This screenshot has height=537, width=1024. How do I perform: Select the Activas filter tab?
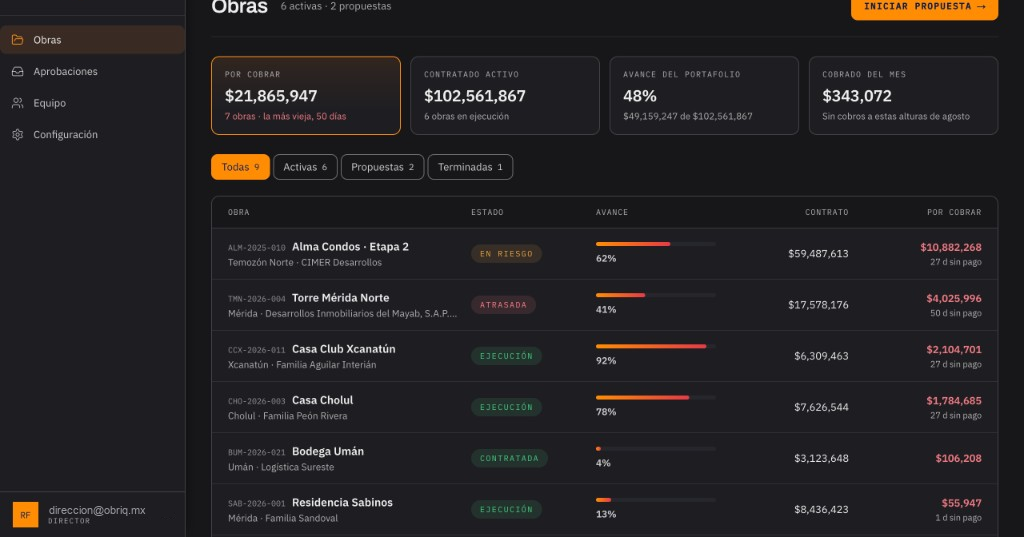pyautogui.click(x=305, y=167)
